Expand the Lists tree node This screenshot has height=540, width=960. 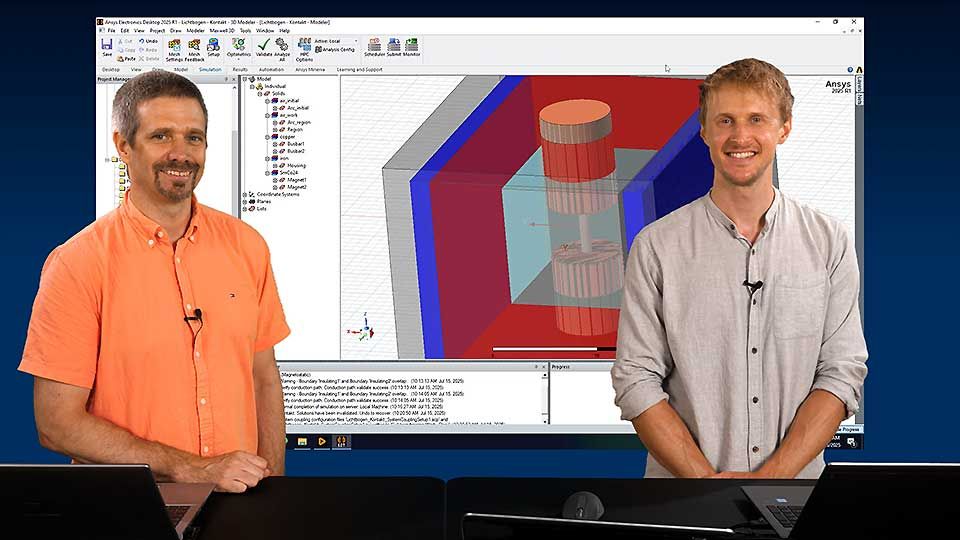(246, 209)
